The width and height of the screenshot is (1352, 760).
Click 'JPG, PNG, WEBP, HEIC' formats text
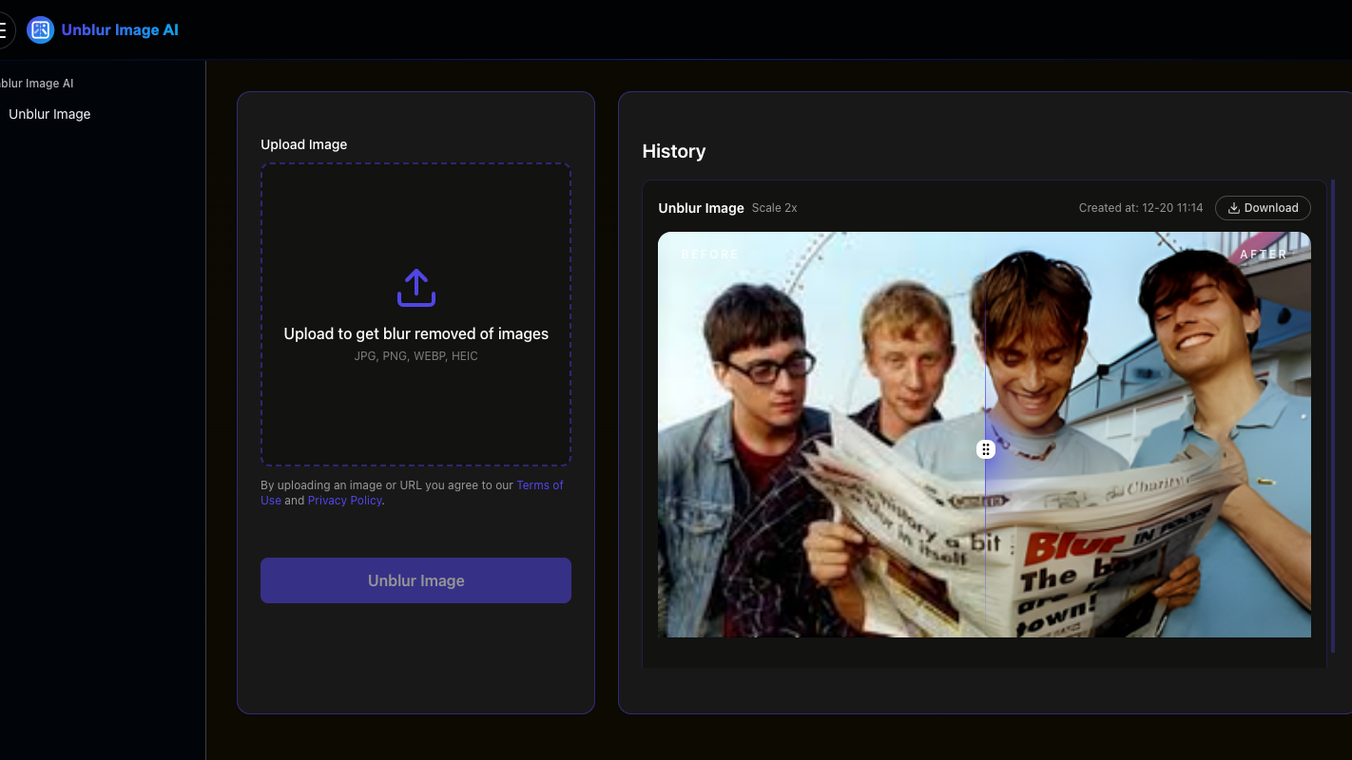click(416, 356)
